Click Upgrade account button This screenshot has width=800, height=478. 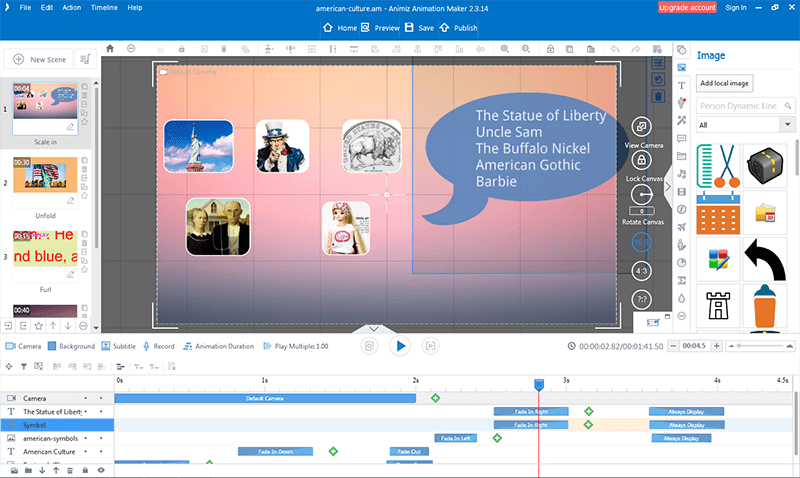click(687, 8)
